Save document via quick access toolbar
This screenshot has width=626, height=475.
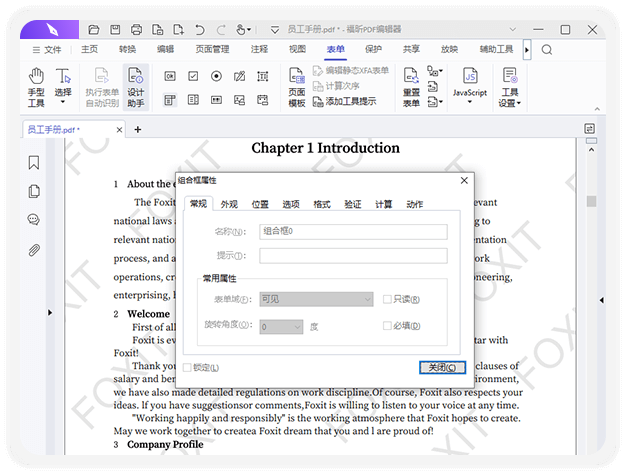(x=115, y=30)
